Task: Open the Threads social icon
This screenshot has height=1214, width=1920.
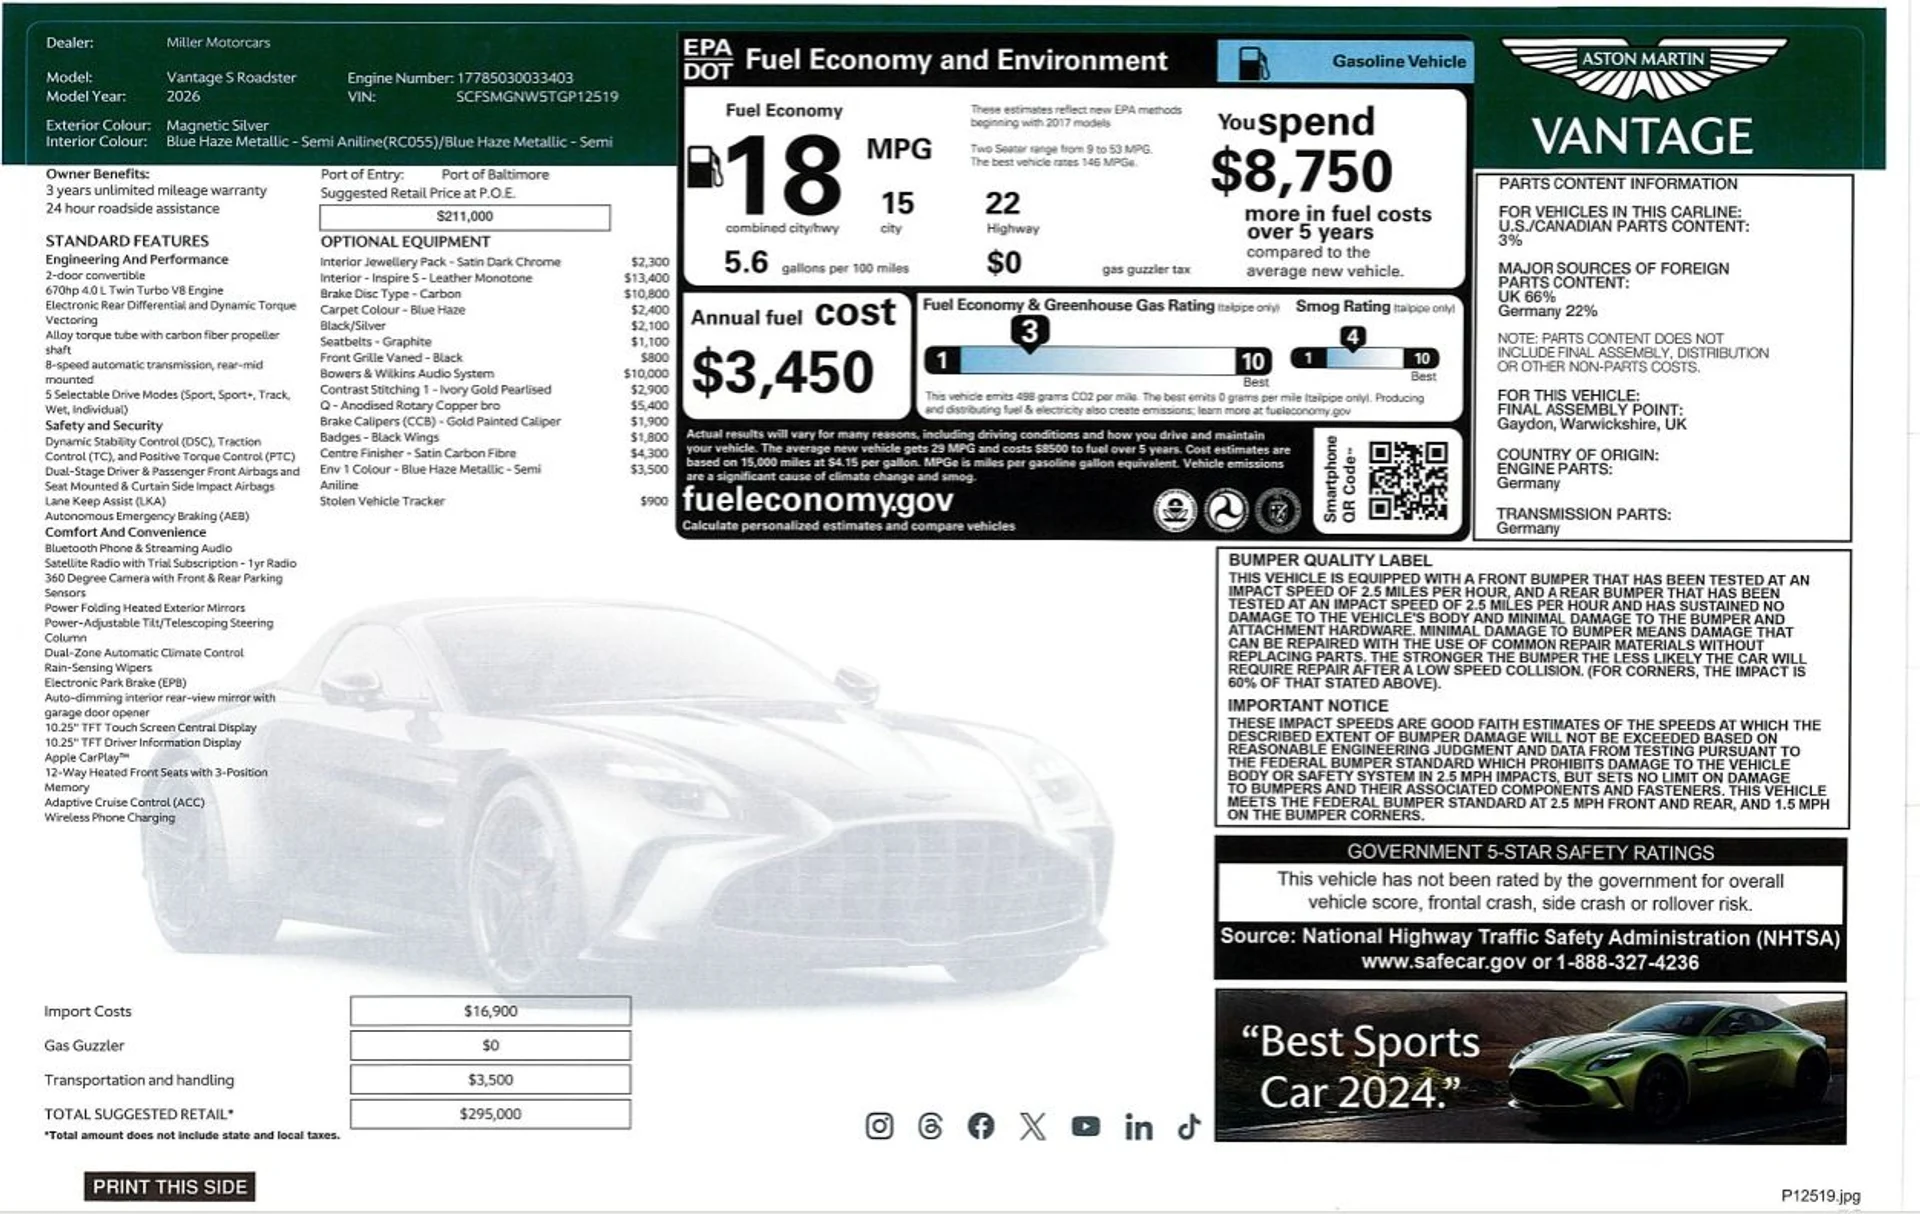Action: click(930, 1126)
